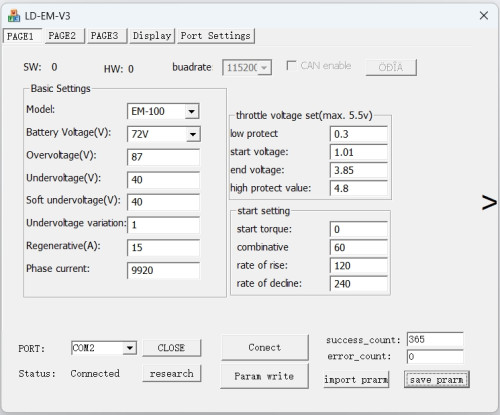Click the Soft undervoltage(V) input field
The width and height of the screenshot is (500, 415).
click(163, 202)
